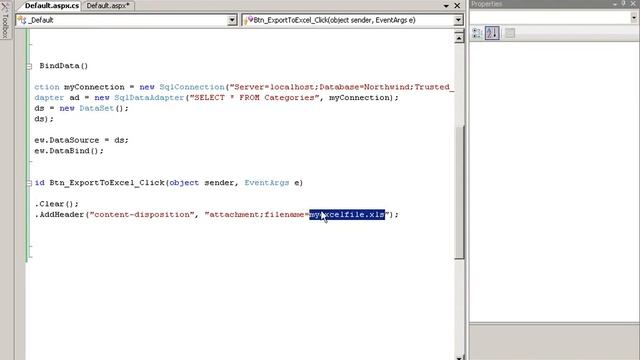Click the EventArgs type name
Viewport: 640px width, 360px height.
pos(267,183)
